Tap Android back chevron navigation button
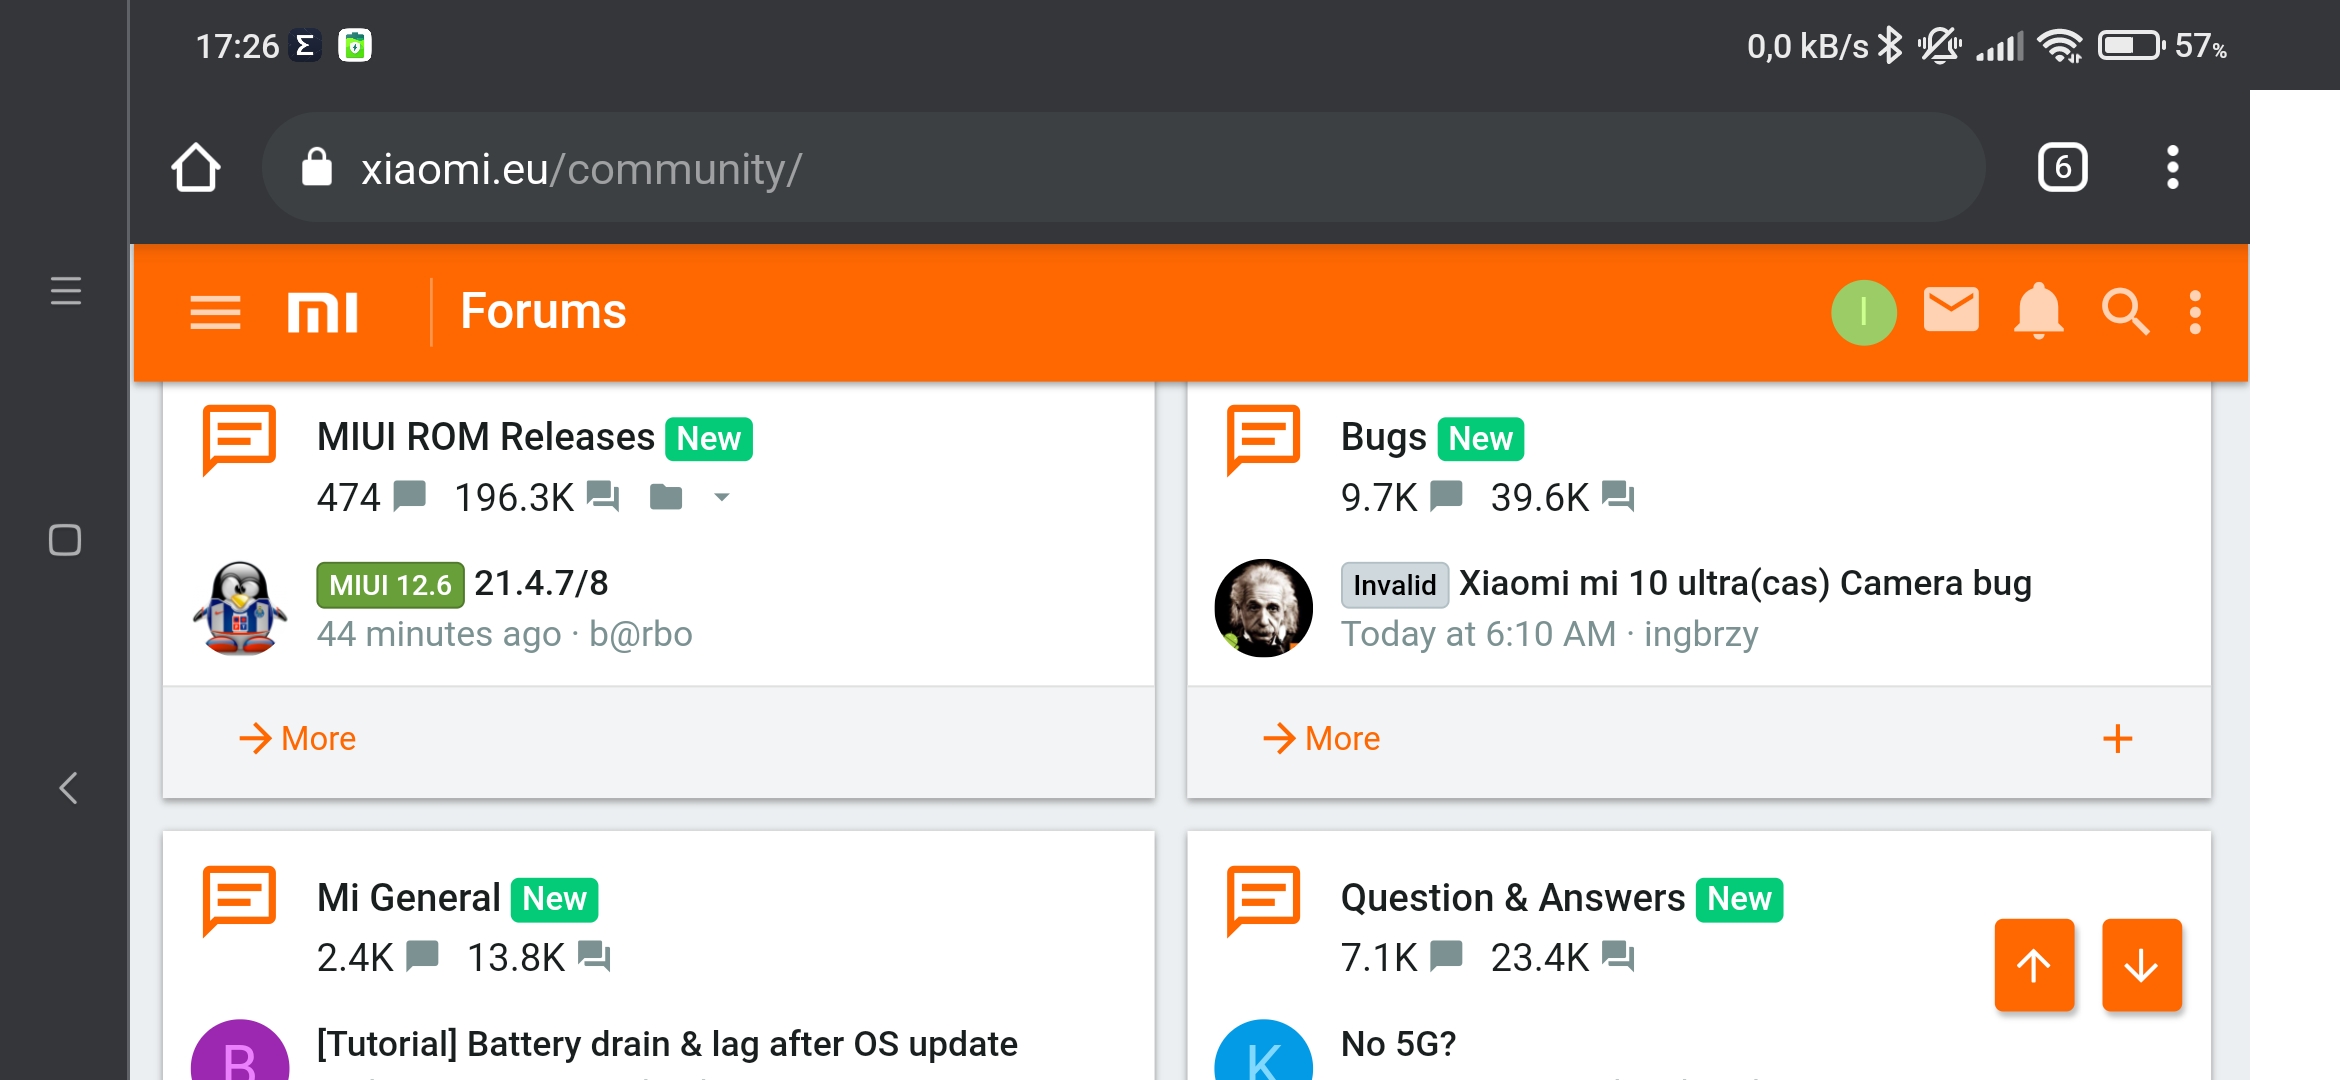2340x1080 pixels. pyautogui.click(x=67, y=788)
